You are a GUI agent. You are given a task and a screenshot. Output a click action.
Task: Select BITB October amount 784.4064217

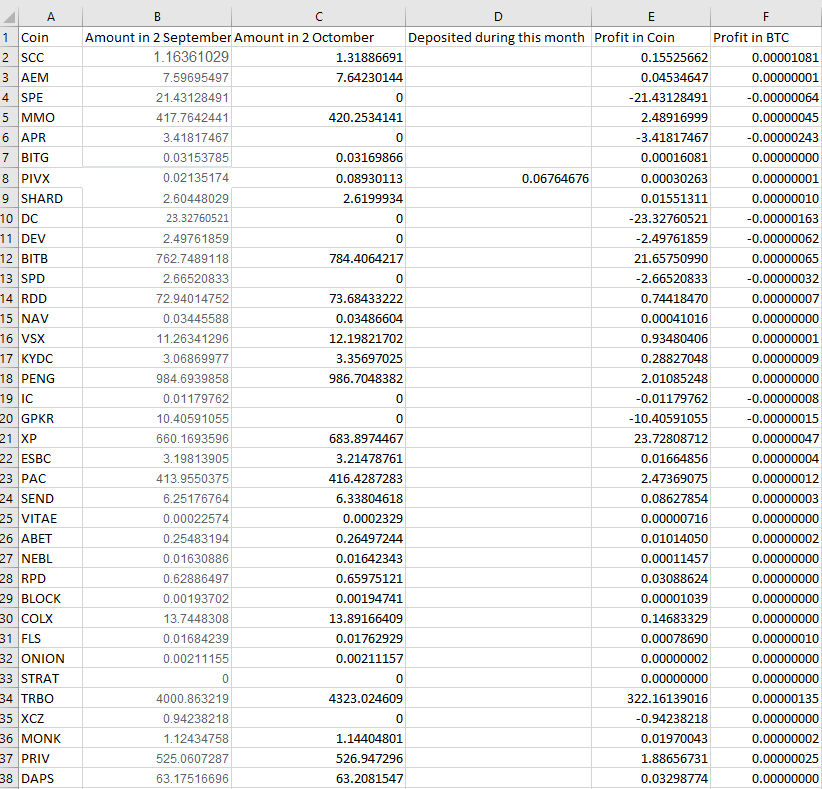point(318,258)
